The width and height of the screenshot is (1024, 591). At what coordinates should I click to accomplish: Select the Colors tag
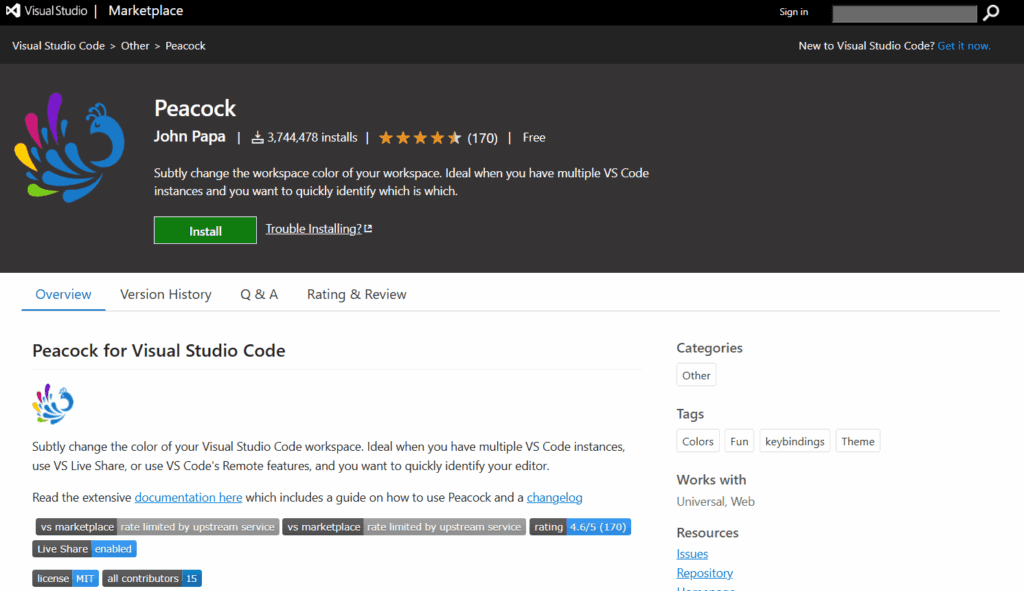[697, 441]
